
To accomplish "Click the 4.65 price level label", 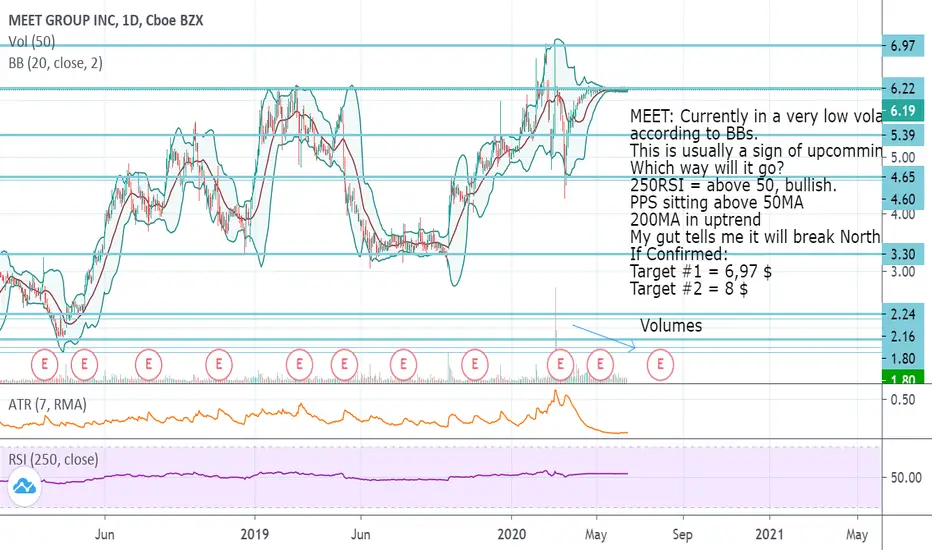I will coord(903,177).
